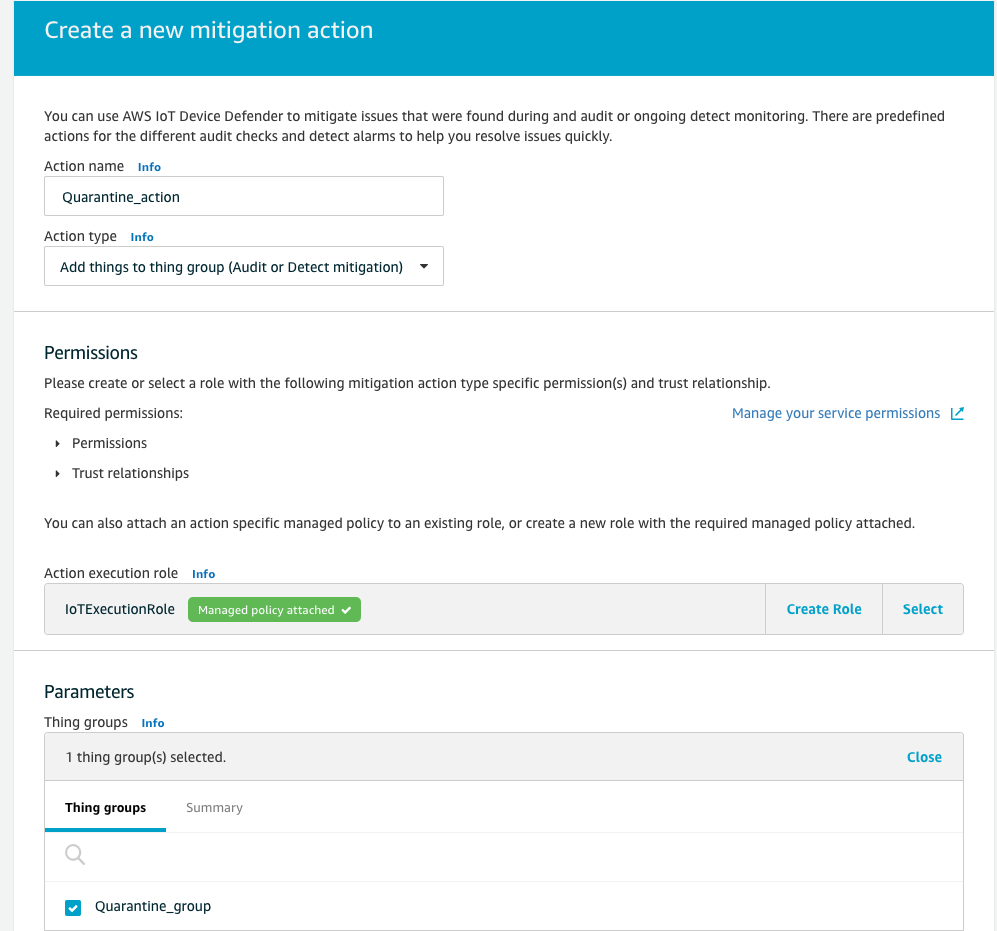997x931 pixels.
Task: Click the checkmark on the Managed policy badge
Action: pos(347,609)
